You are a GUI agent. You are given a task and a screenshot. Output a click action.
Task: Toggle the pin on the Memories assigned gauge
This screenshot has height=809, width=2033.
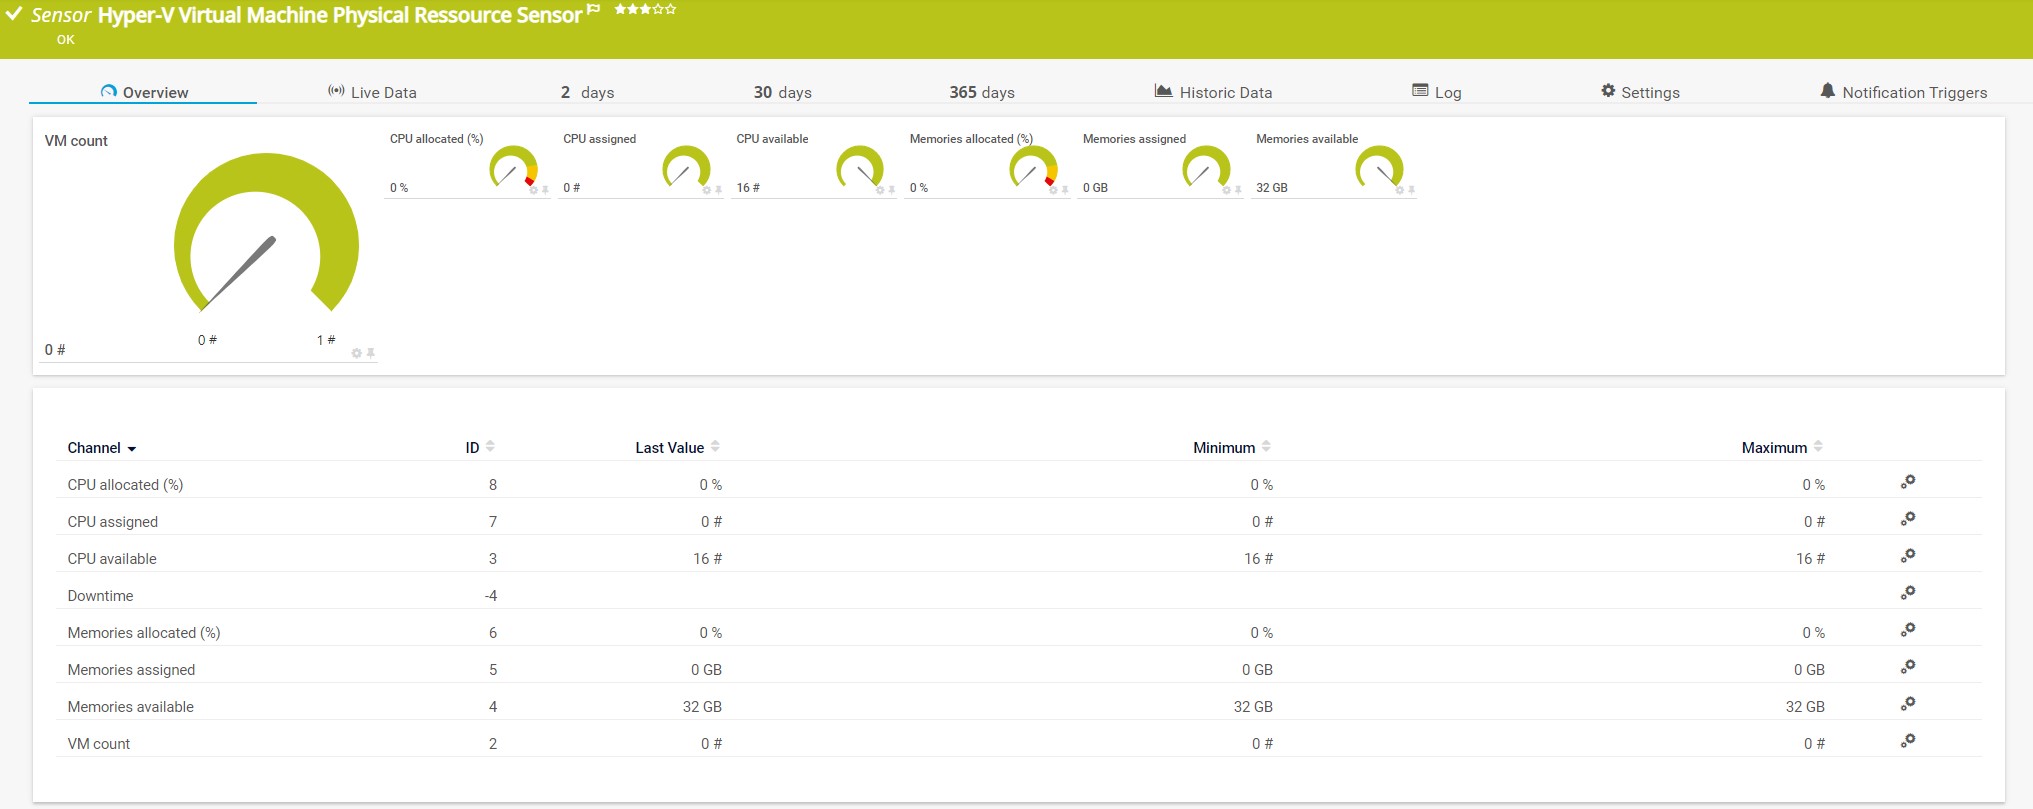pos(1238,190)
